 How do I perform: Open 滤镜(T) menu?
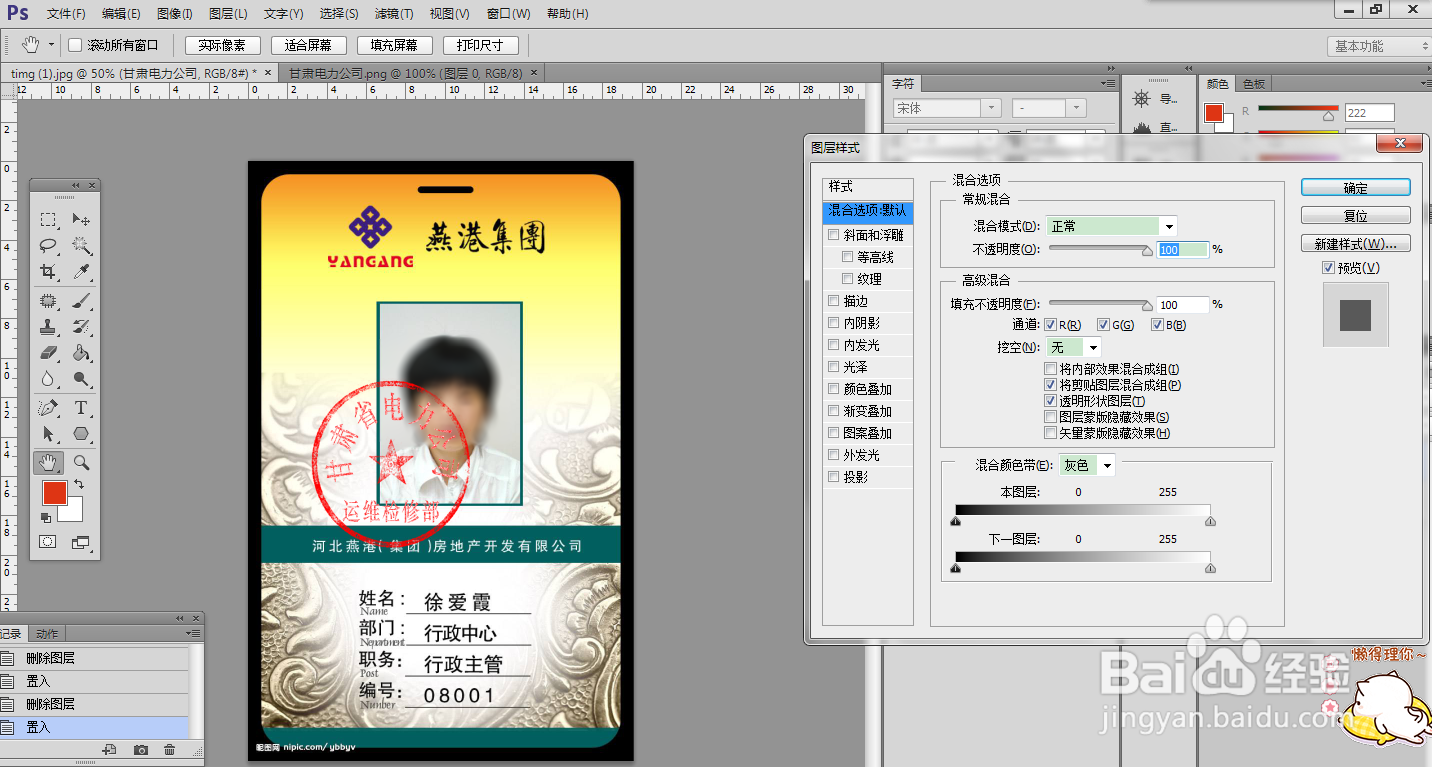tap(394, 14)
